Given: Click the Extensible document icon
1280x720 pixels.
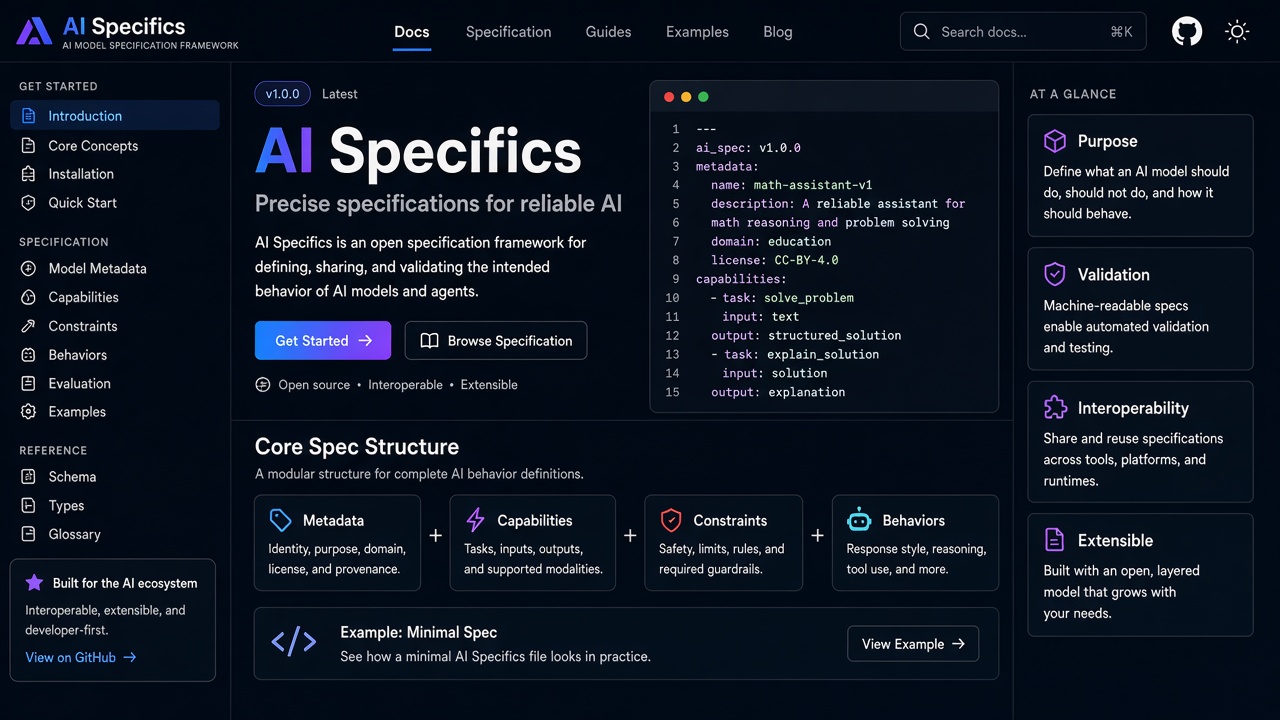Looking at the screenshot, I should (x=1055, y=540).
